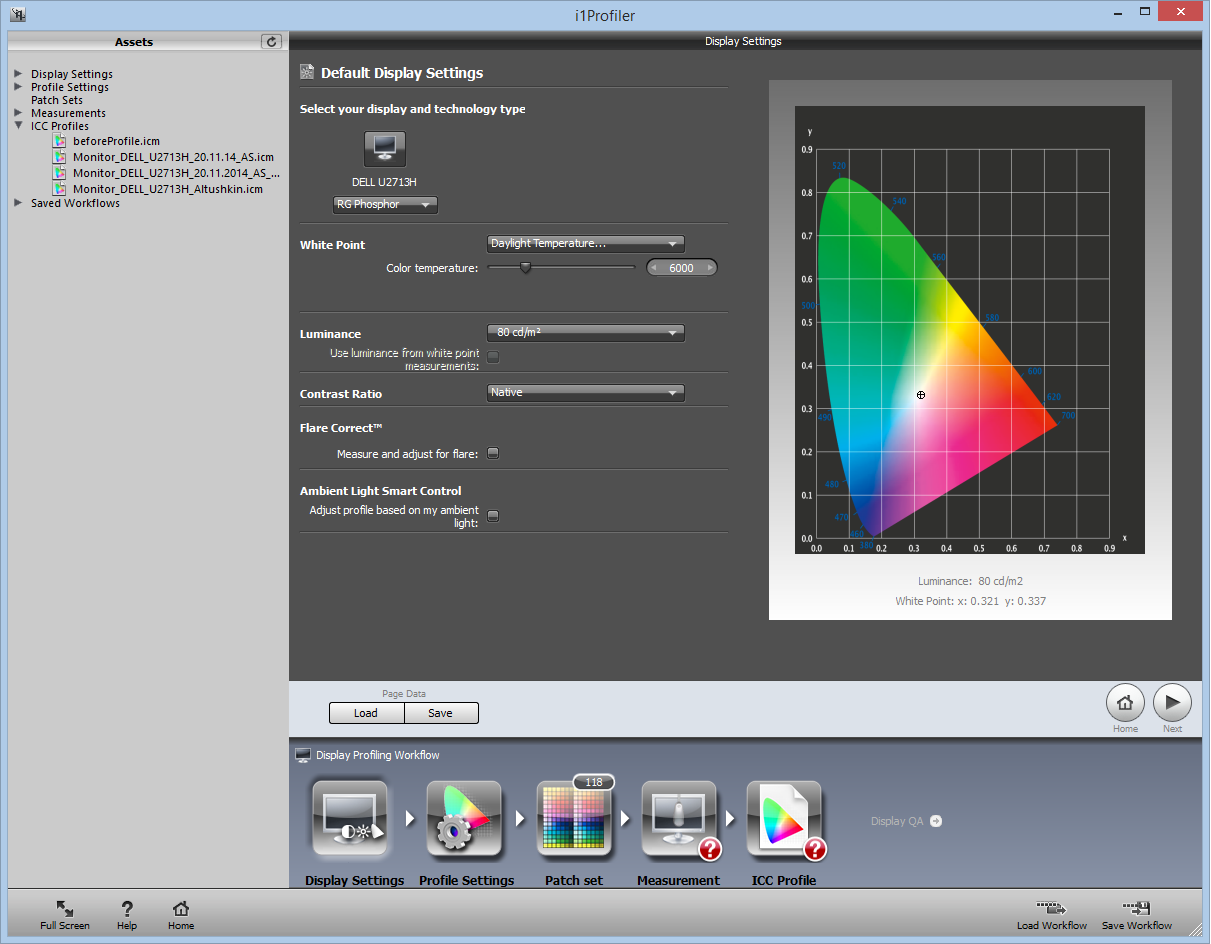Open the ICC Profile workflow step icon
This screenshot has width=1211, height=944.
tap(785, 820)
